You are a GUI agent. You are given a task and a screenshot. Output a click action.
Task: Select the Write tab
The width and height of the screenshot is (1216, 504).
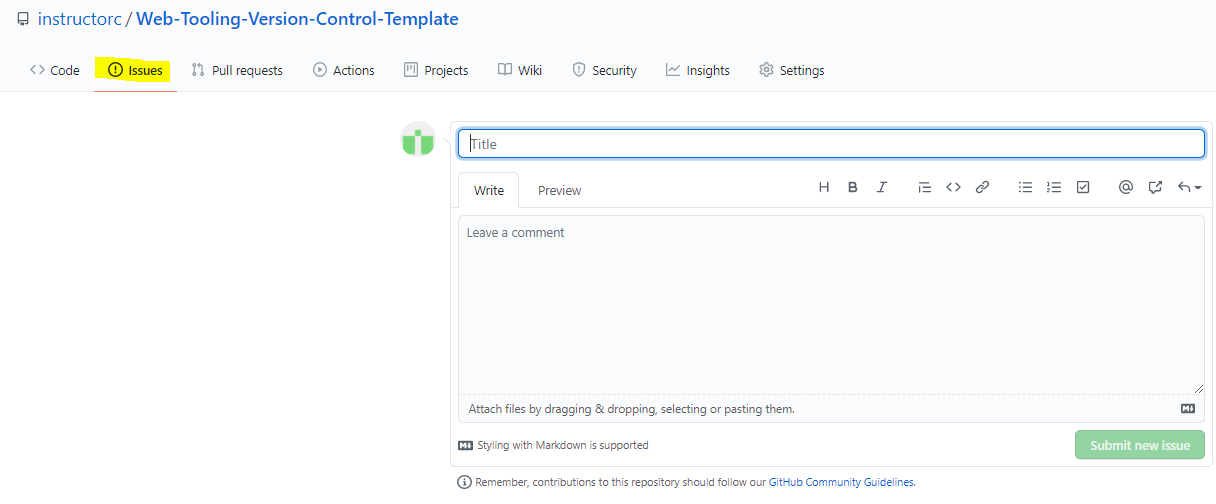click(x=489, y=190)
